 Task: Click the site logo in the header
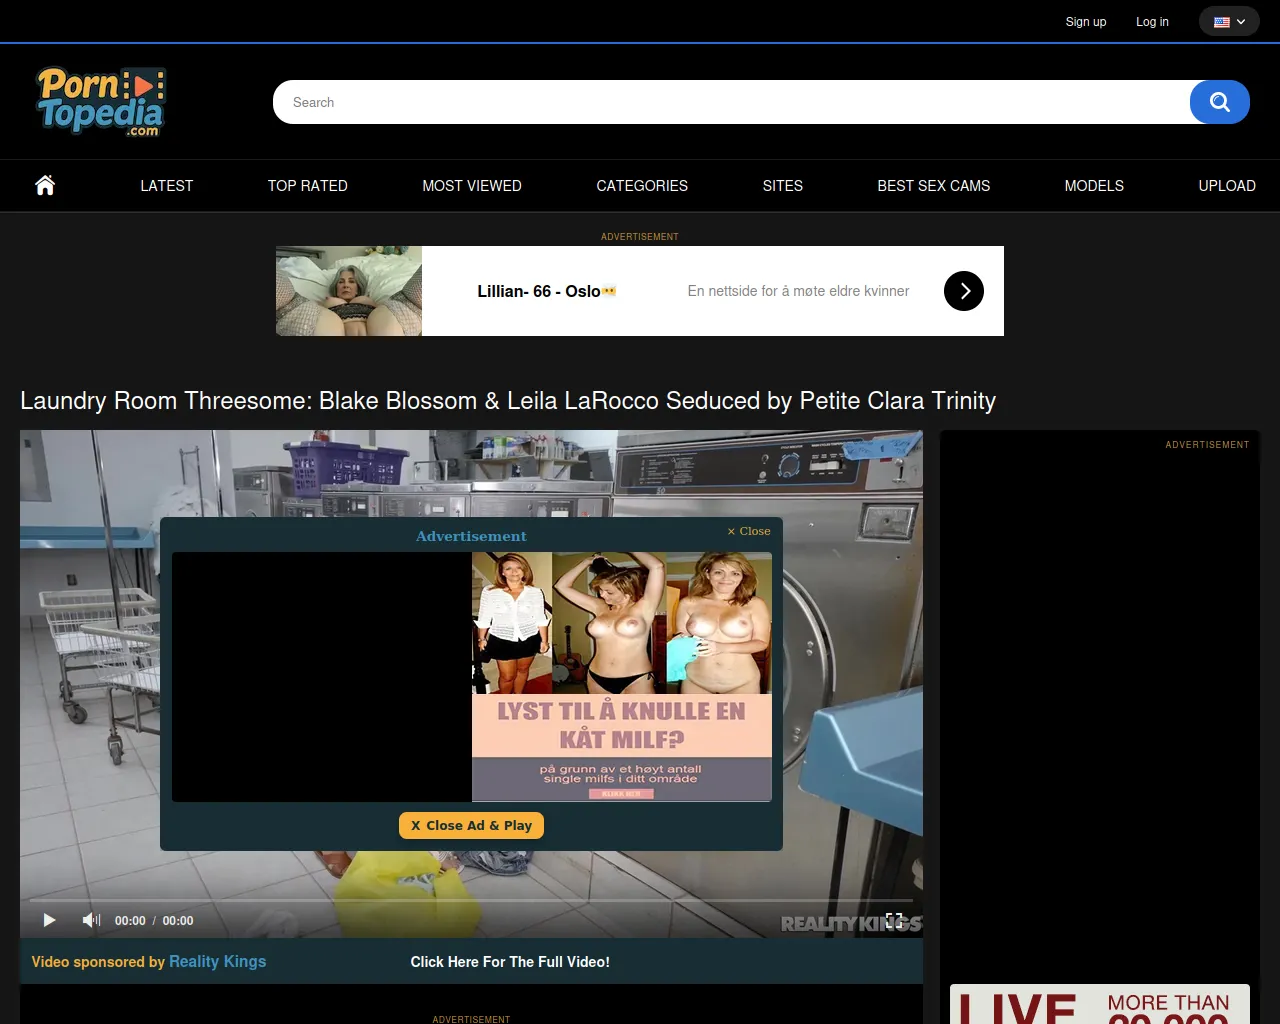[x=101, y=101]
